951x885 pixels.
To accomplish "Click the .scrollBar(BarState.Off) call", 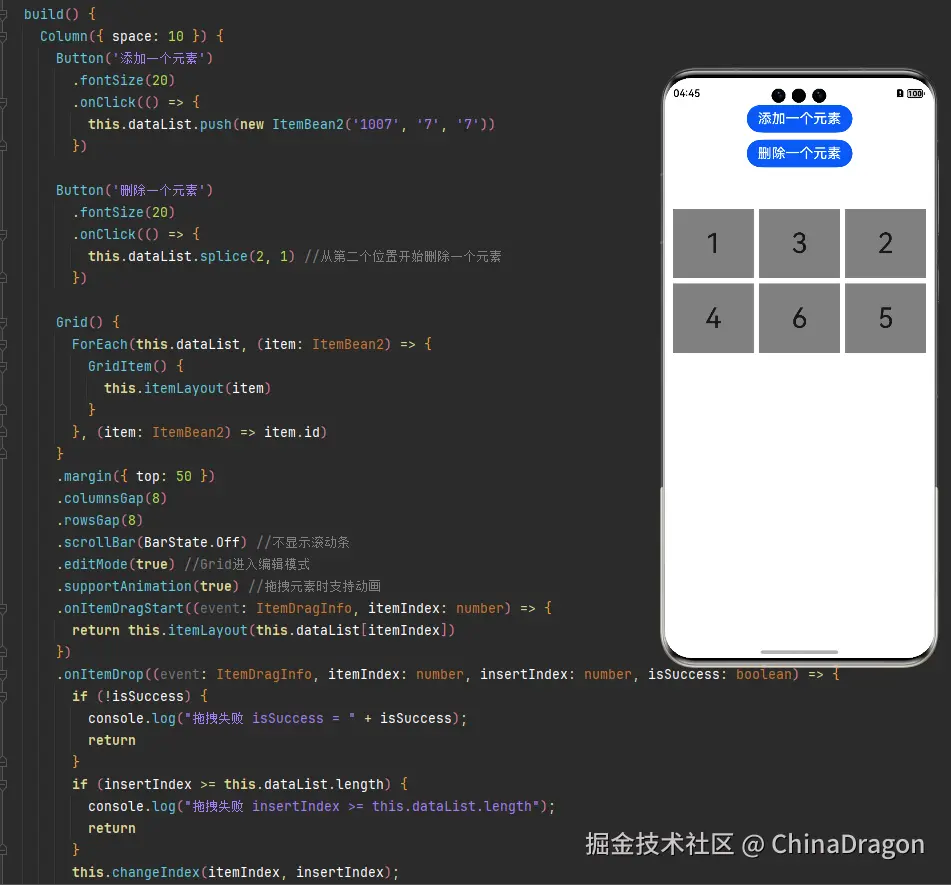I will [152, 542].
